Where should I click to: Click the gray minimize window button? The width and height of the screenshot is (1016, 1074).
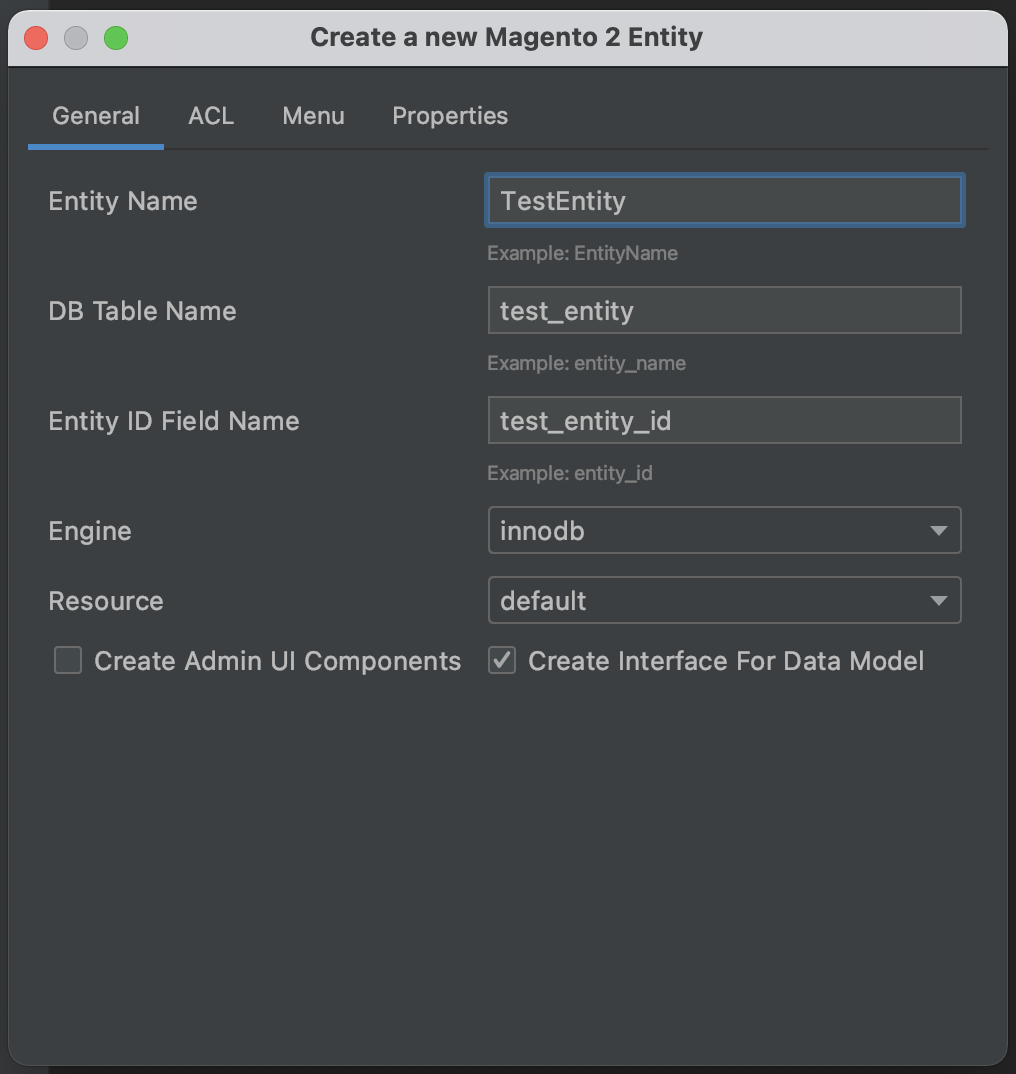76,38
